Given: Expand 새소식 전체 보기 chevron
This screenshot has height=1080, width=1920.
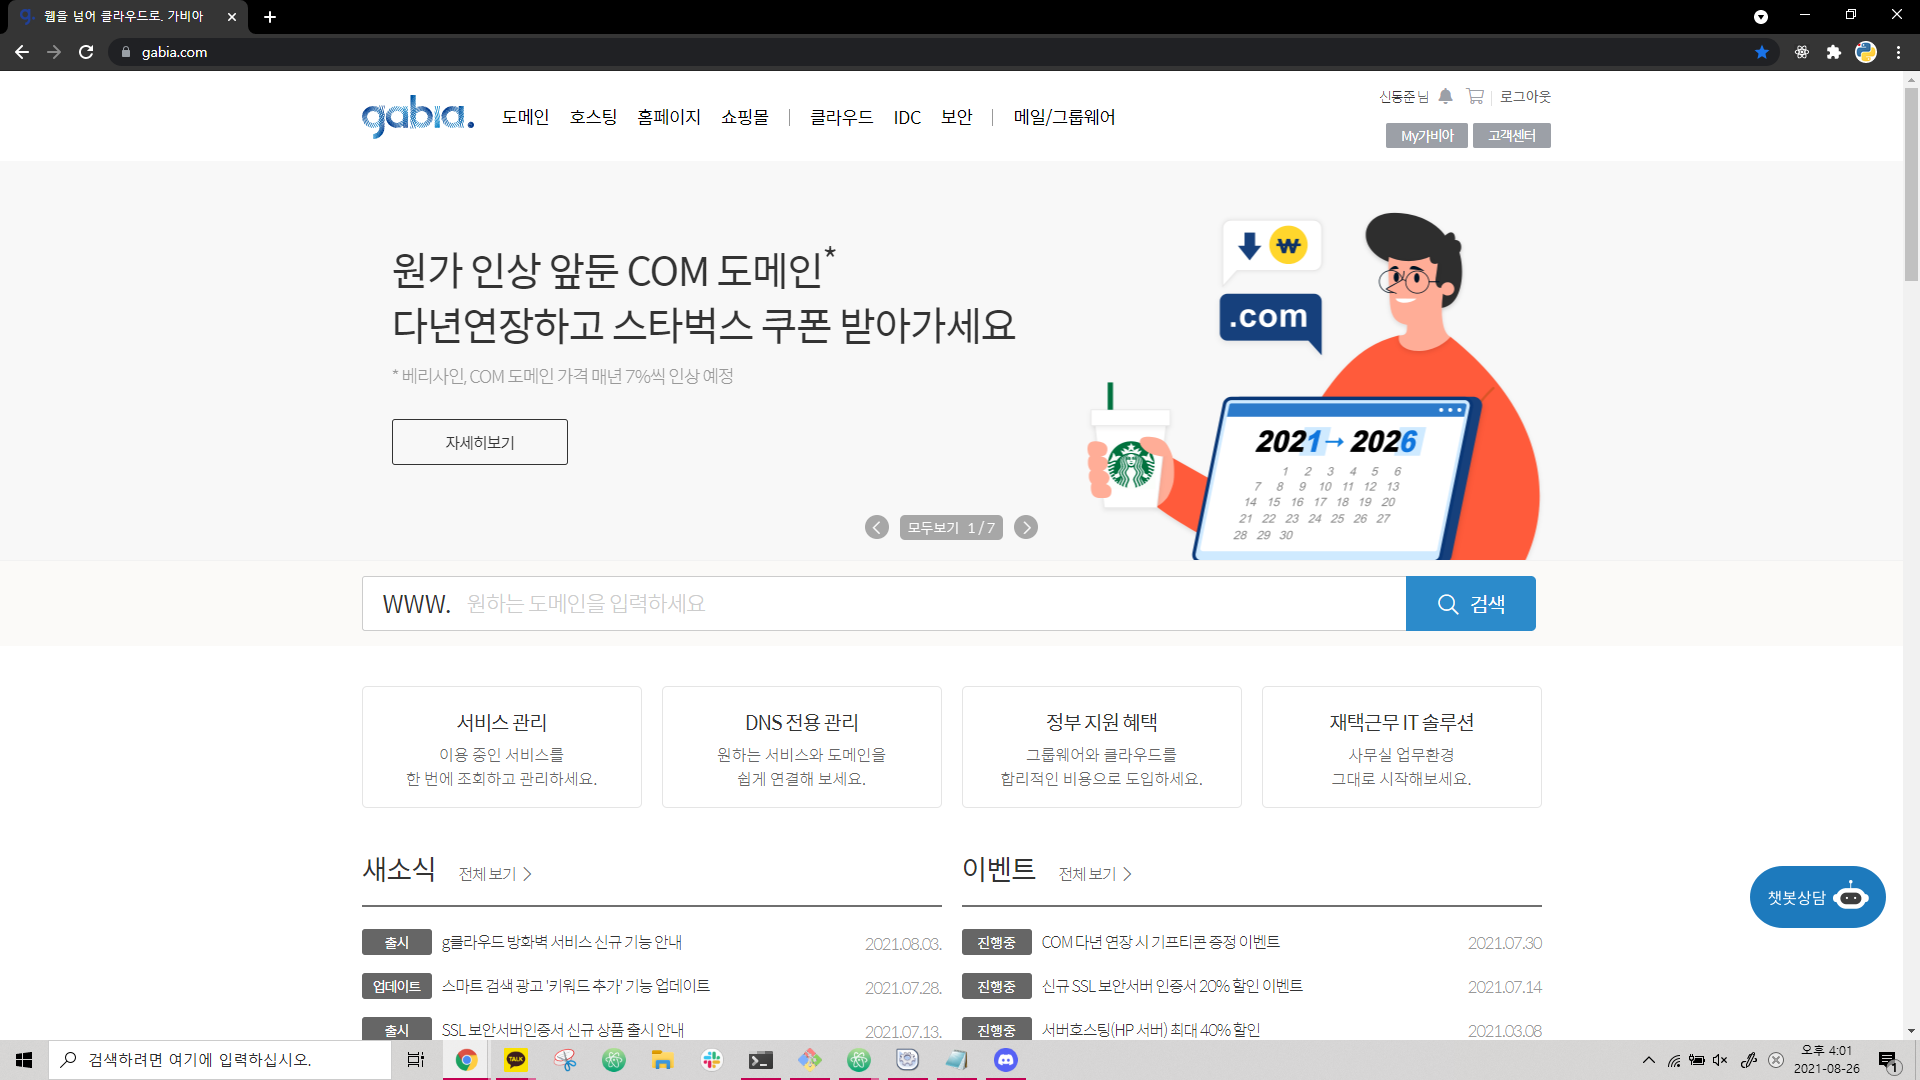Looking at the screenshot, I should coord(527,874).
